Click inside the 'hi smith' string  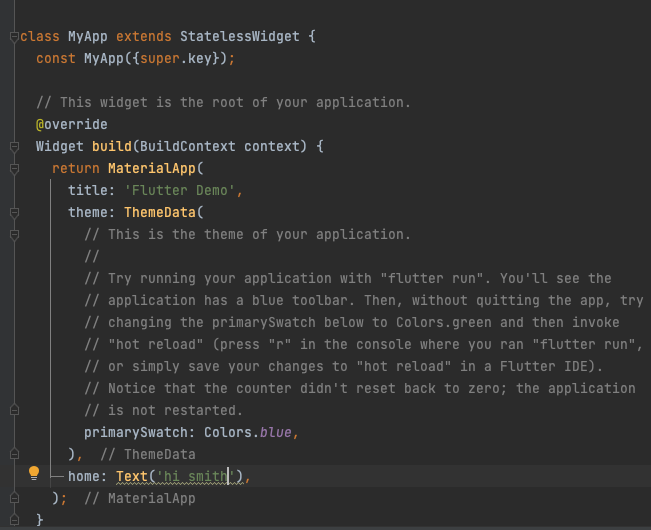[x=196, y=476]
